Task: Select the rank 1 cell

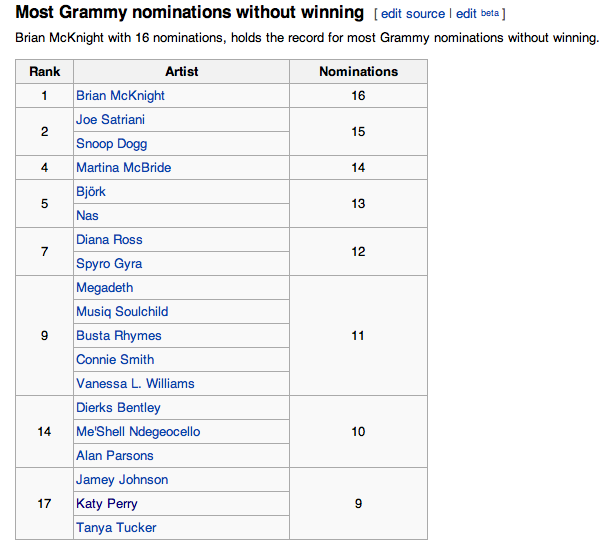Action: pos(44,95)
